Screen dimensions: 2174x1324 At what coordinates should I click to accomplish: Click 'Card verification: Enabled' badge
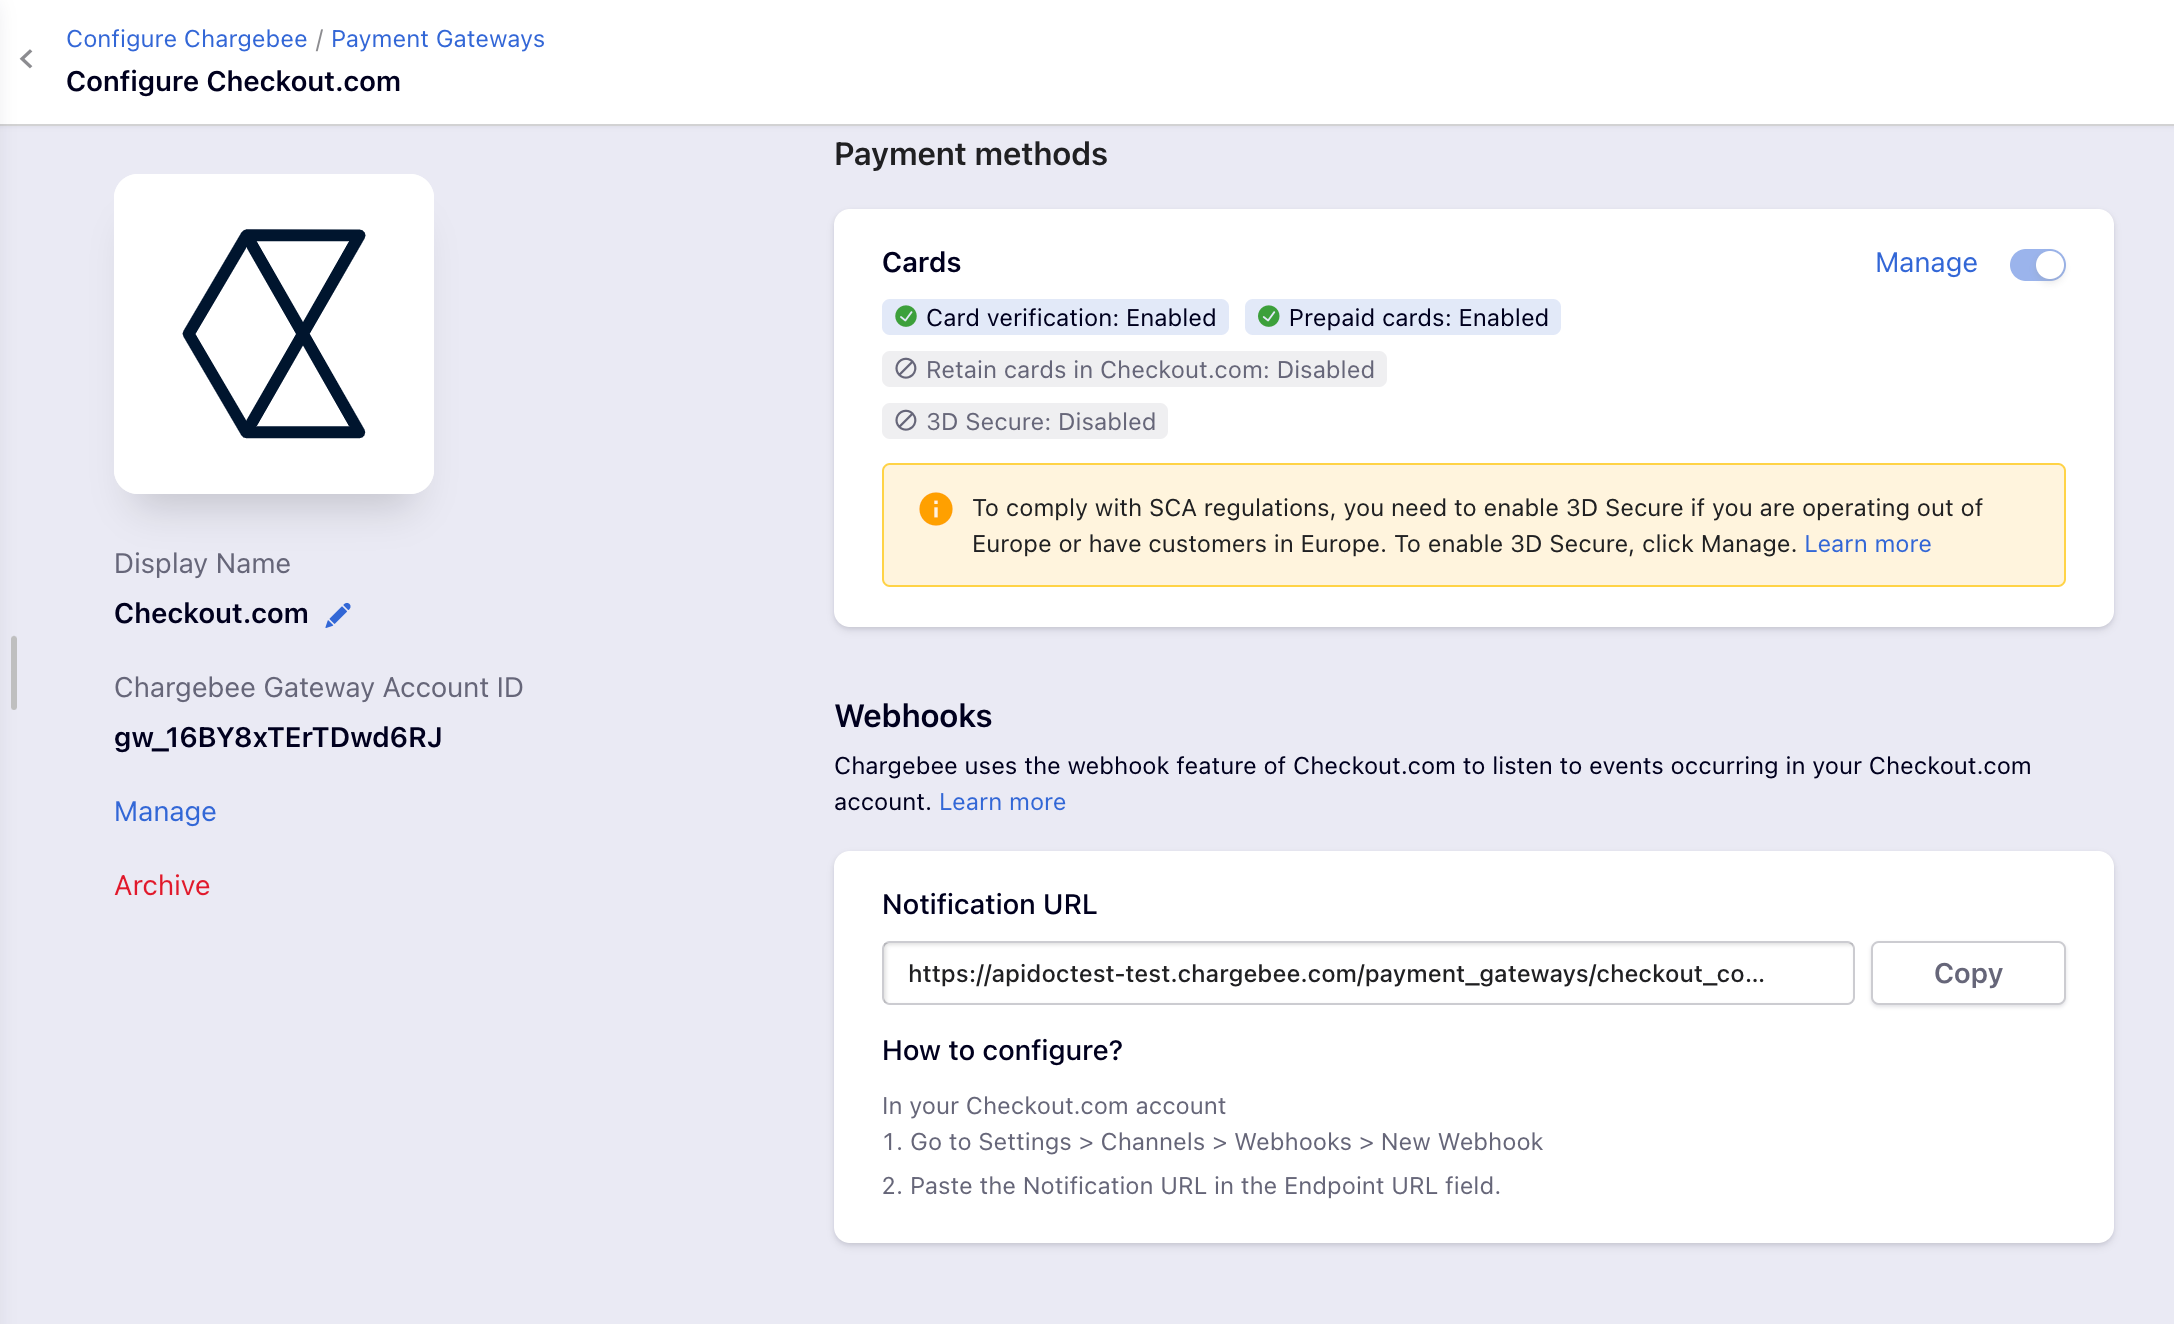pyautogui.click(x=1055, y=317)
